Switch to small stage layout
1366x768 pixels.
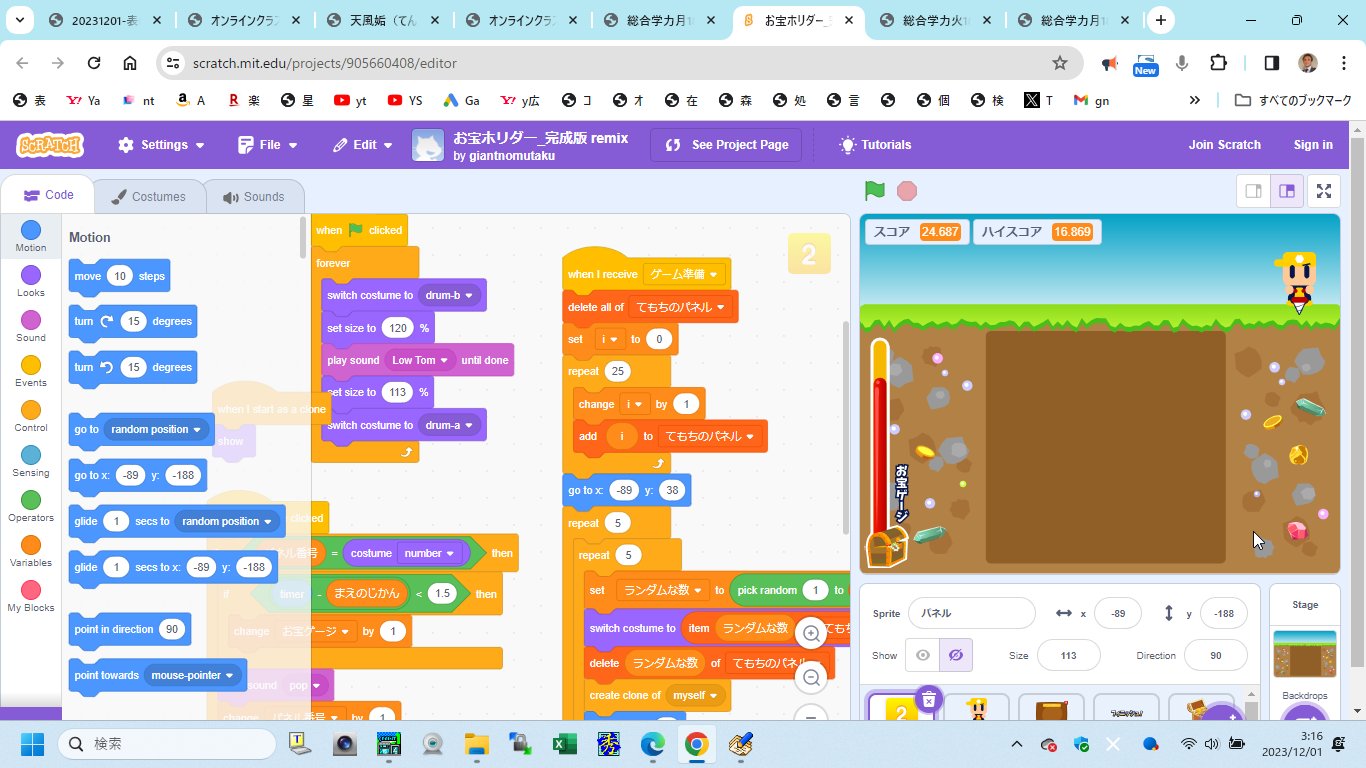point(1253,191)
